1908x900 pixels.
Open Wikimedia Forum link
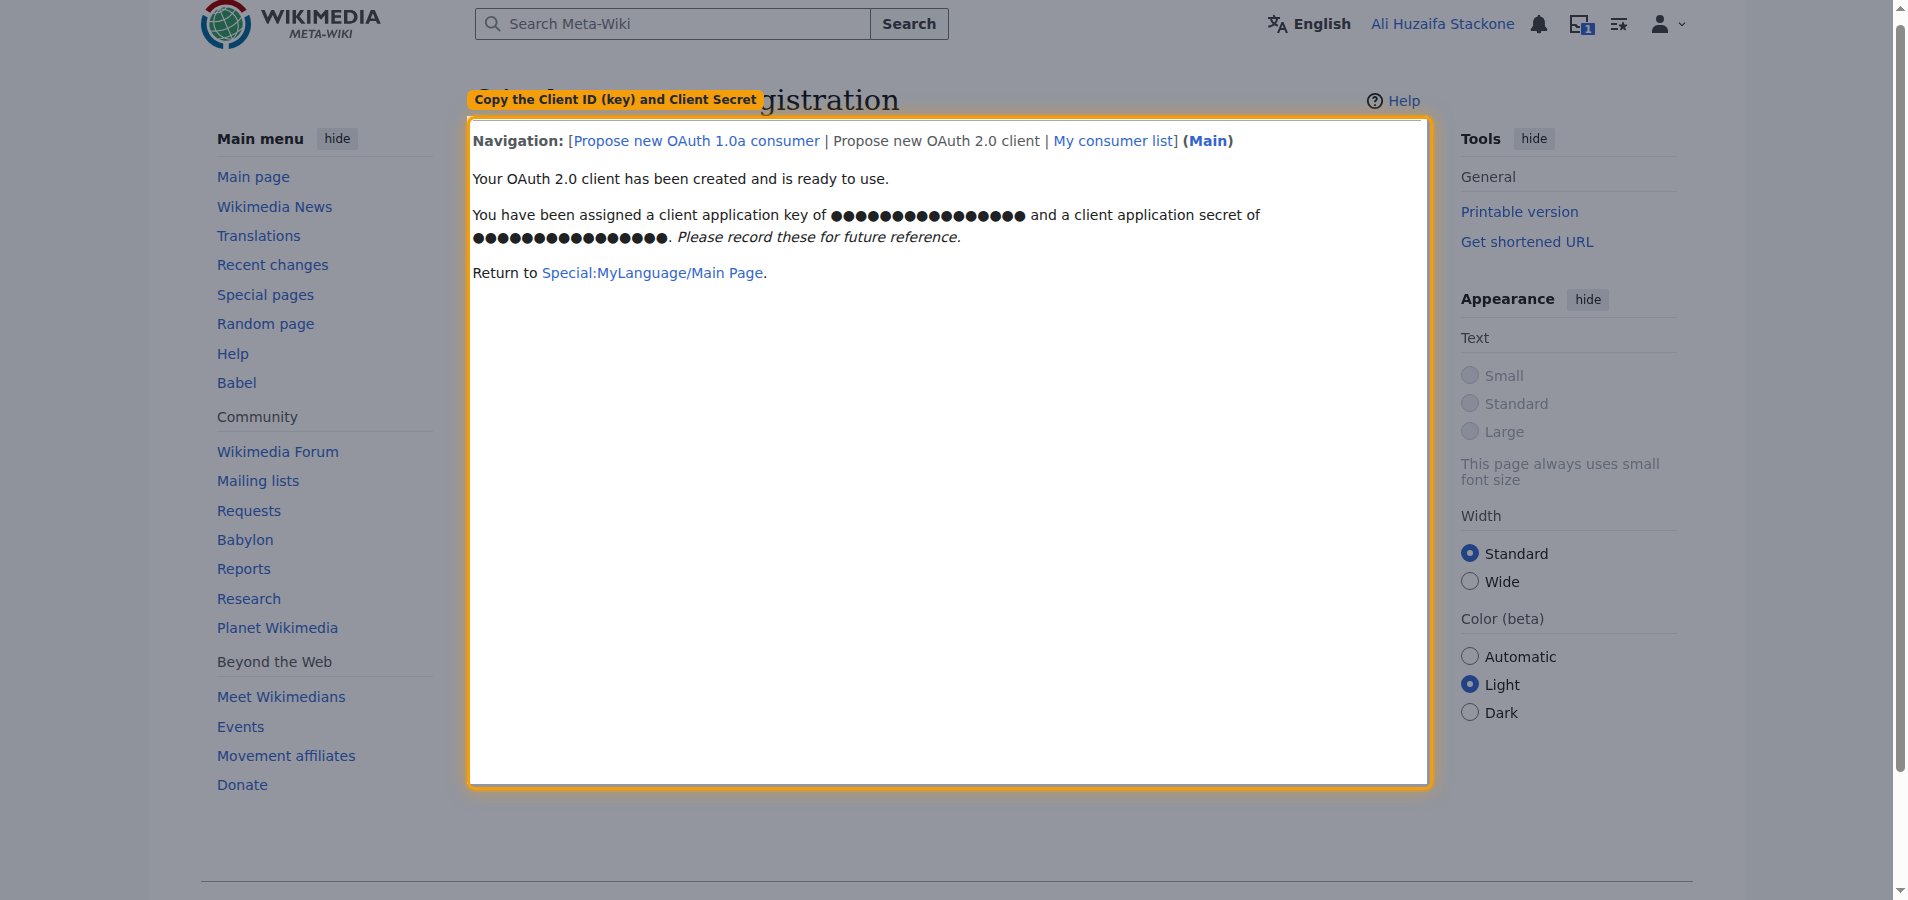pos(278,452)
